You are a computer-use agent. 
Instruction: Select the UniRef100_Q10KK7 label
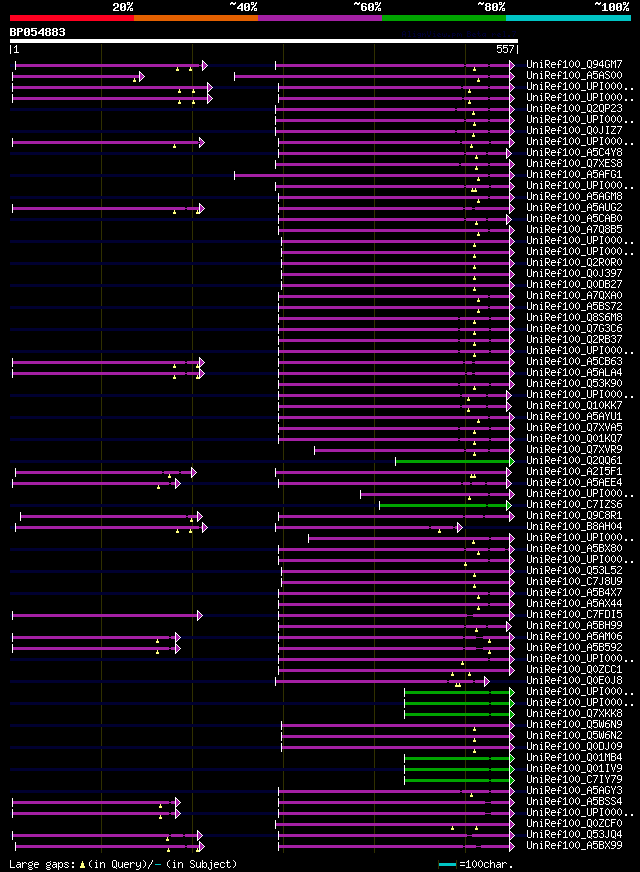tap(574, 405)
